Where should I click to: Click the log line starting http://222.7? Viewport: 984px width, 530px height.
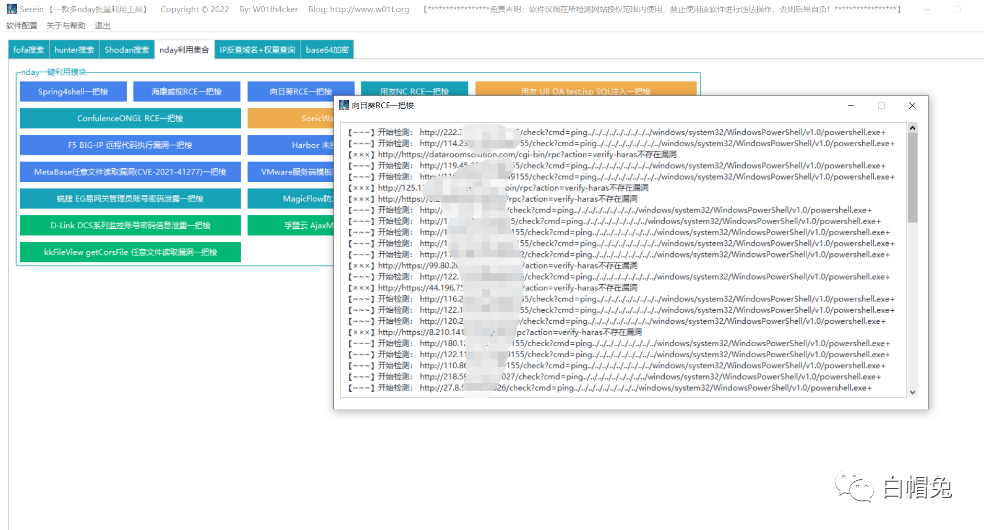click(617, 132)
